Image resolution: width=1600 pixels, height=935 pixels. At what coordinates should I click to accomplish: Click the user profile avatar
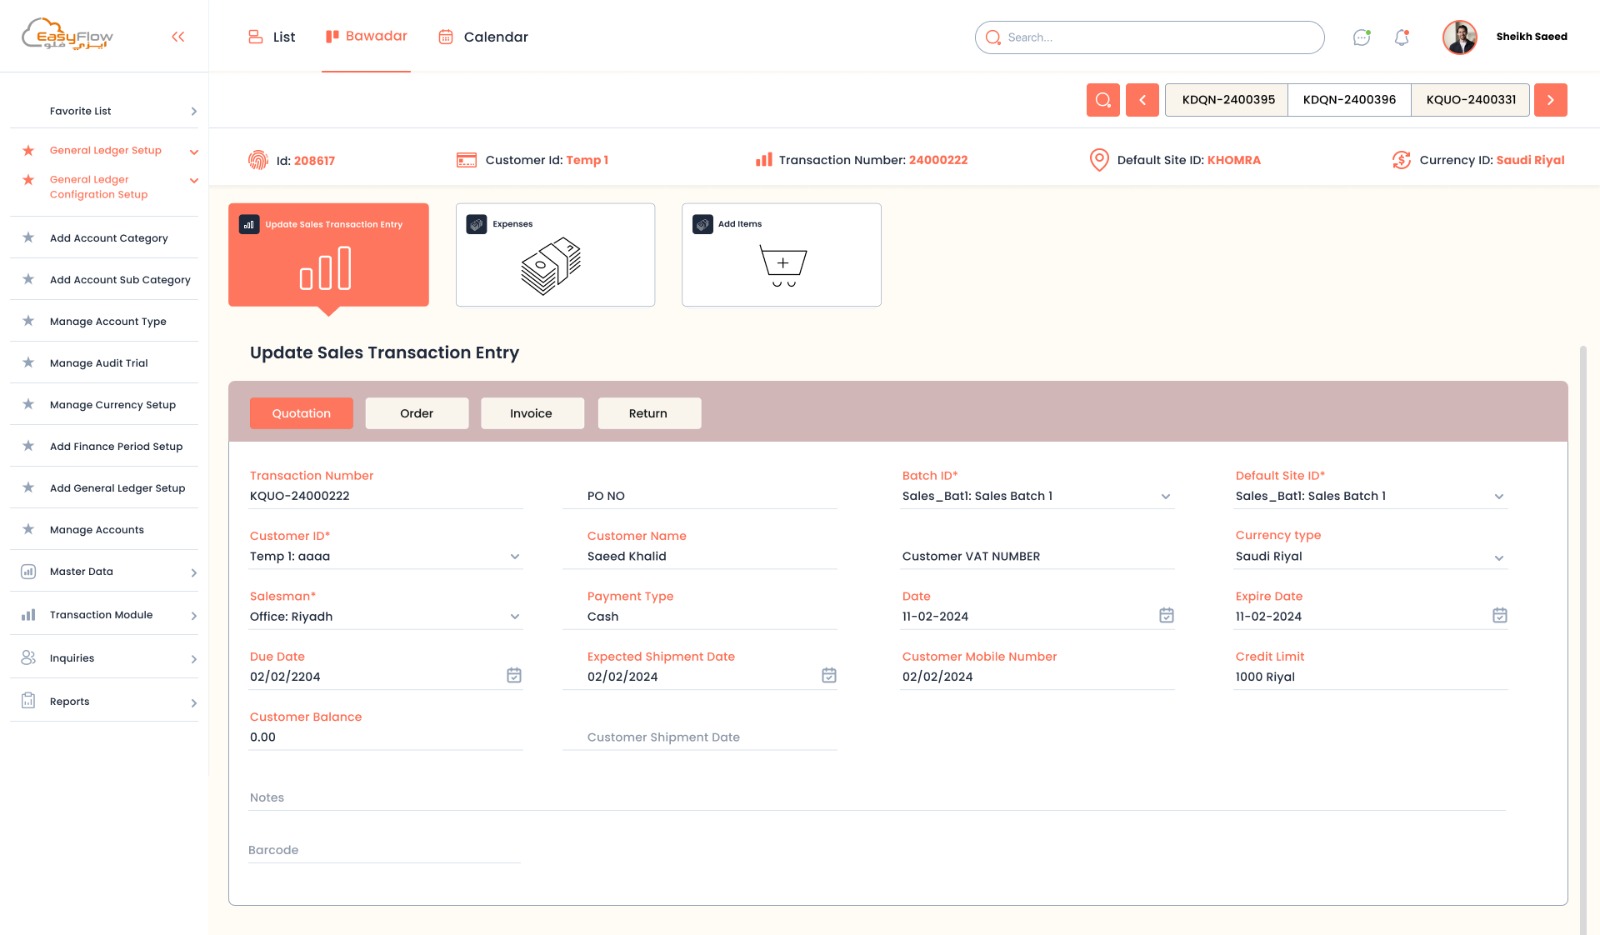[x=1459, y=37]
